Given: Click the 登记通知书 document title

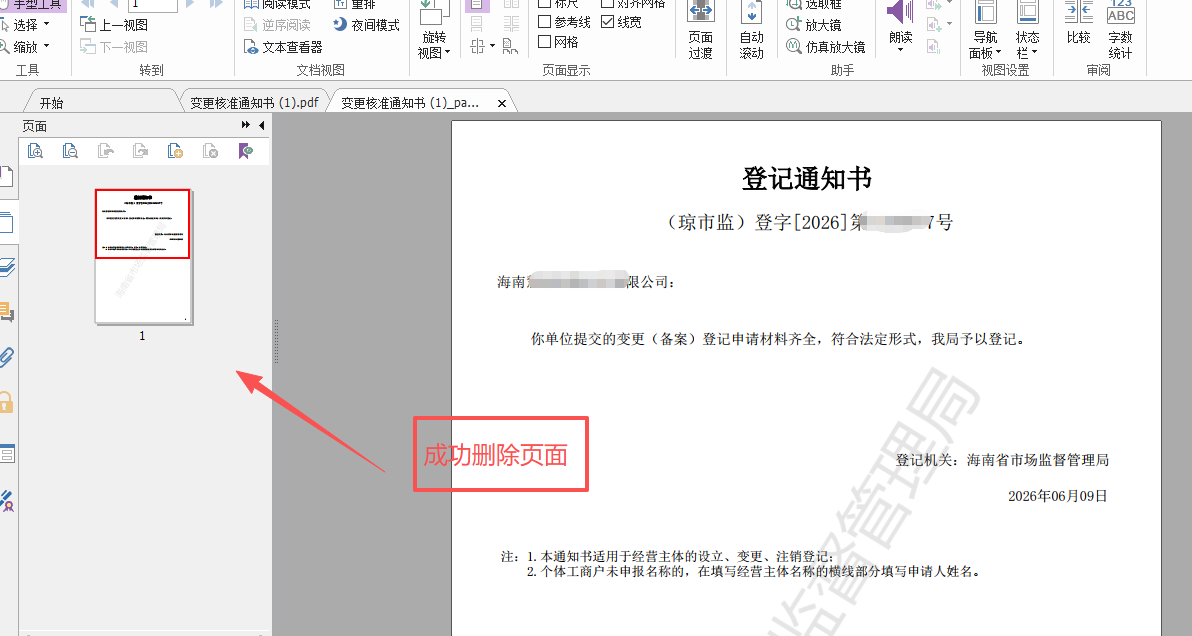Looking at the screenshot, I should pyautogui.click(x=807, y=179).
